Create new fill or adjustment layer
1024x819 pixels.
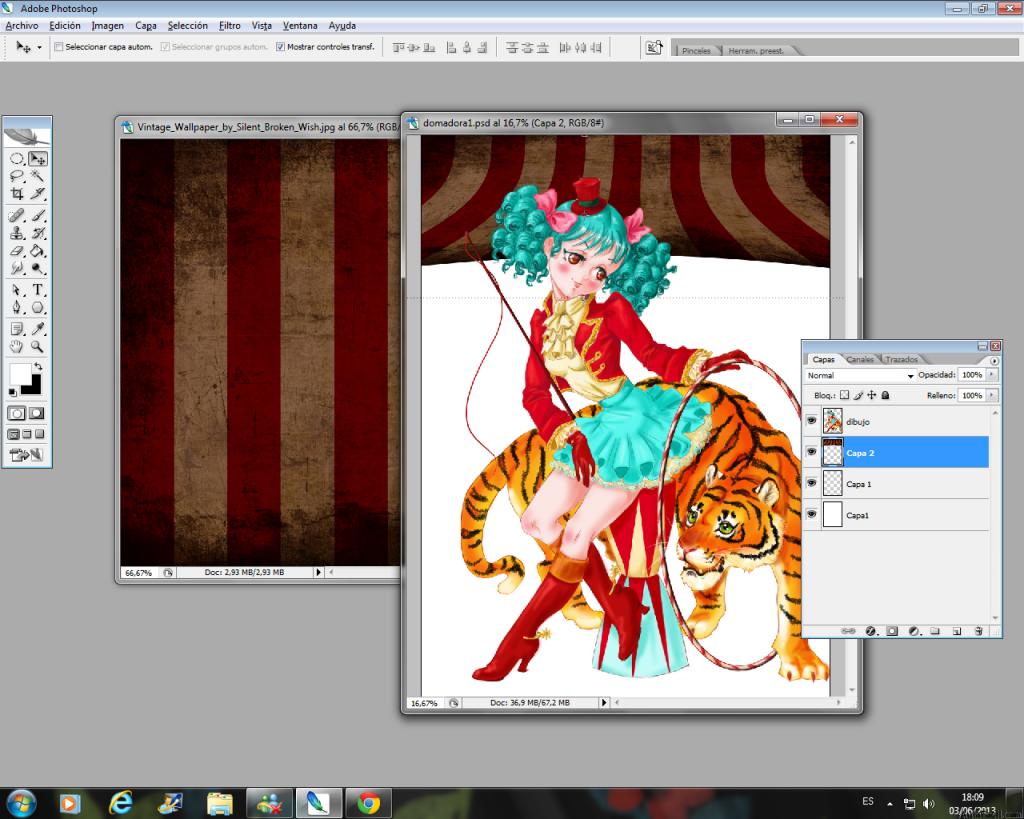[x=914, y=631]
